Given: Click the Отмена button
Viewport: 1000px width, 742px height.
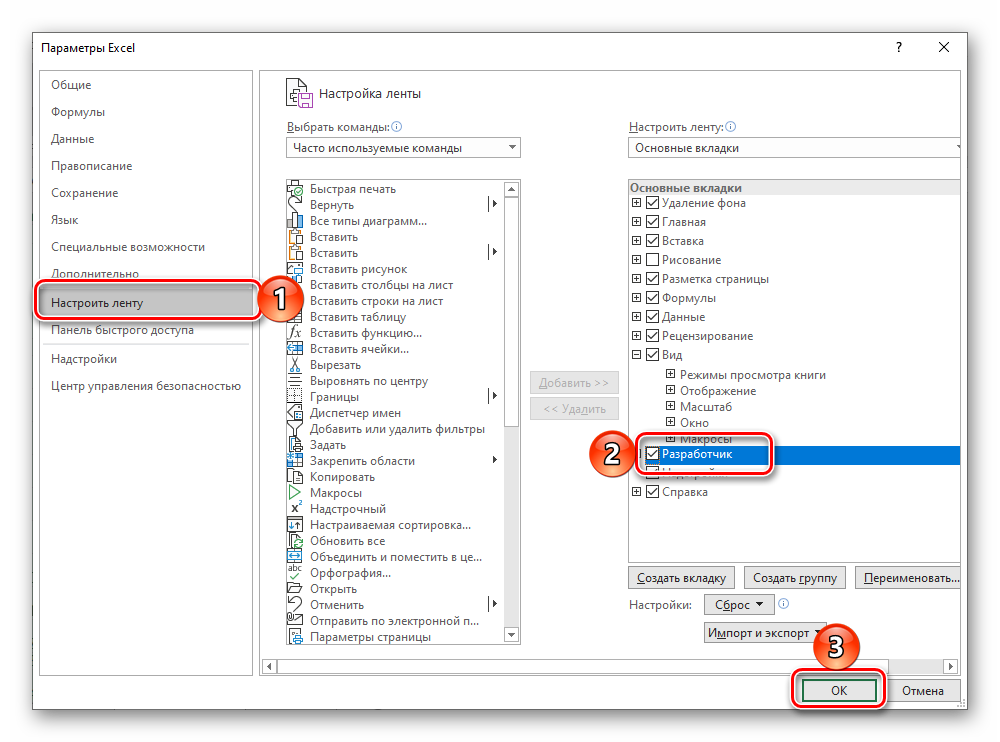Looking at the screenshot, I should click(x=922, y=690).
